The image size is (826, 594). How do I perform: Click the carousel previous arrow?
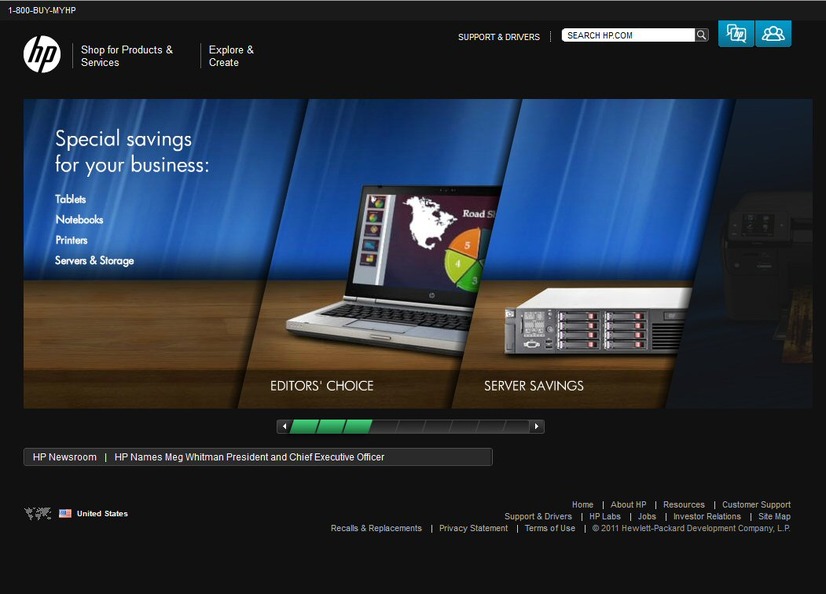pos(284,427)
